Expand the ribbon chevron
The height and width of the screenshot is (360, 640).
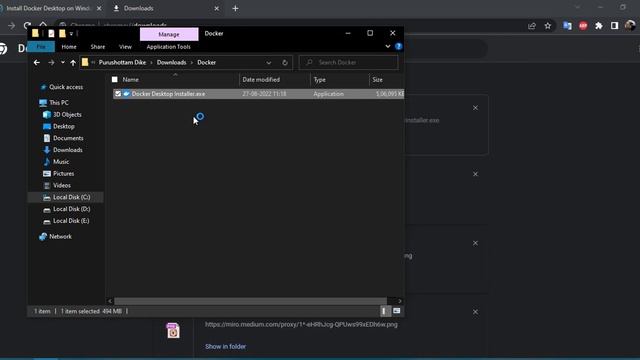point(387,47)
